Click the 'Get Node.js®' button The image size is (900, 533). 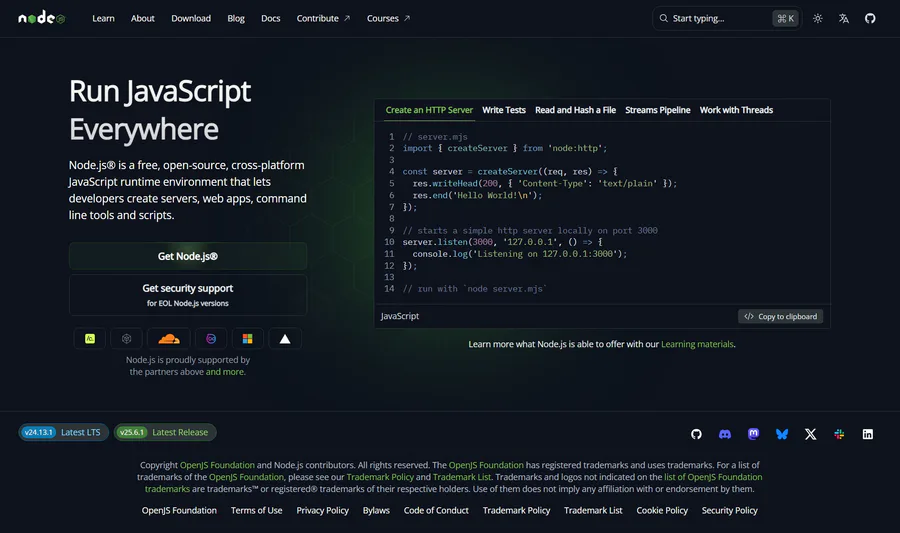(x=188, y=256)
